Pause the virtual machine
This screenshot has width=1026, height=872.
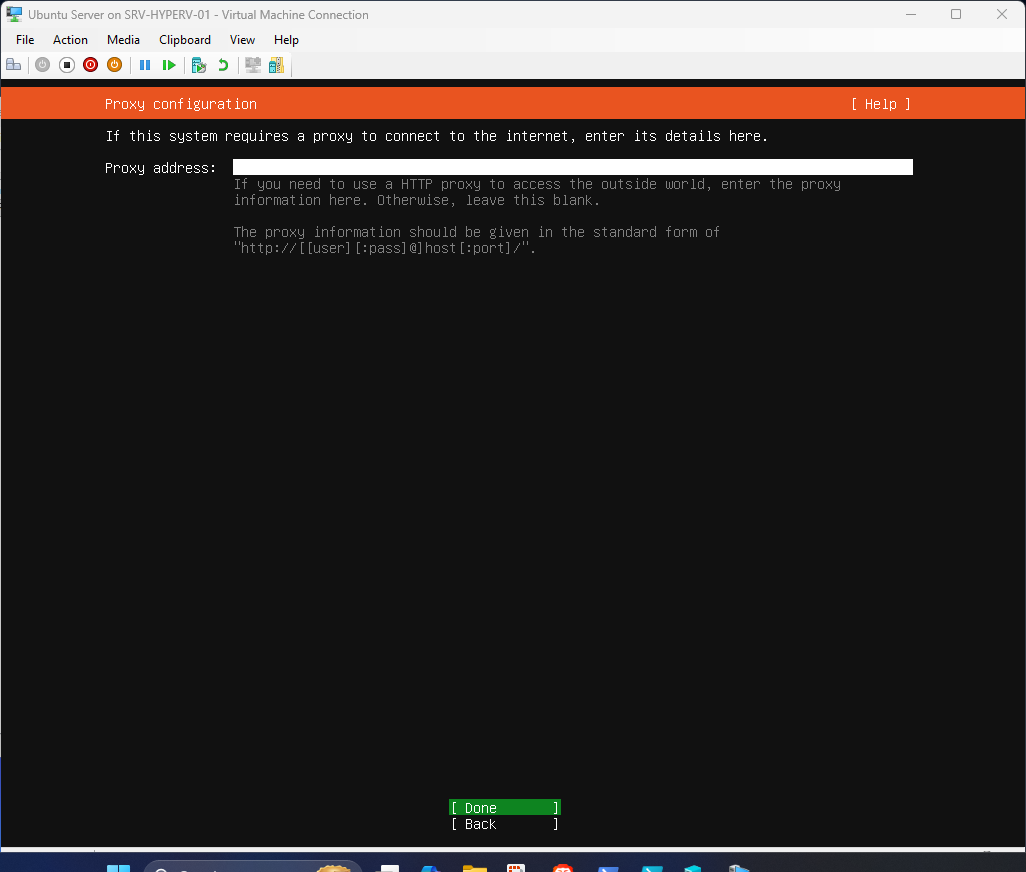pos(145,64)
